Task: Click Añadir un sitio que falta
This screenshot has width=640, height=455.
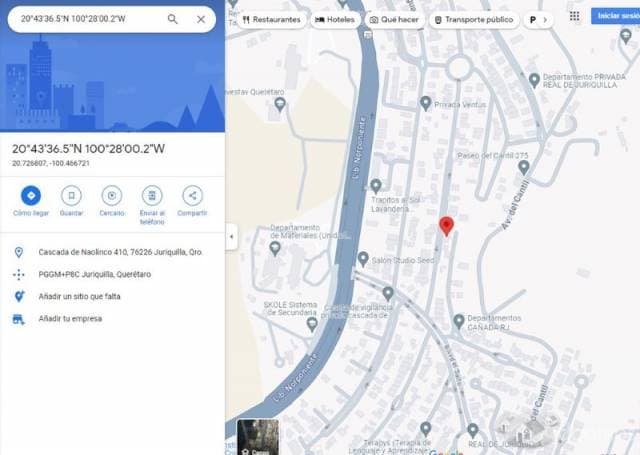Action: [79, 296]
